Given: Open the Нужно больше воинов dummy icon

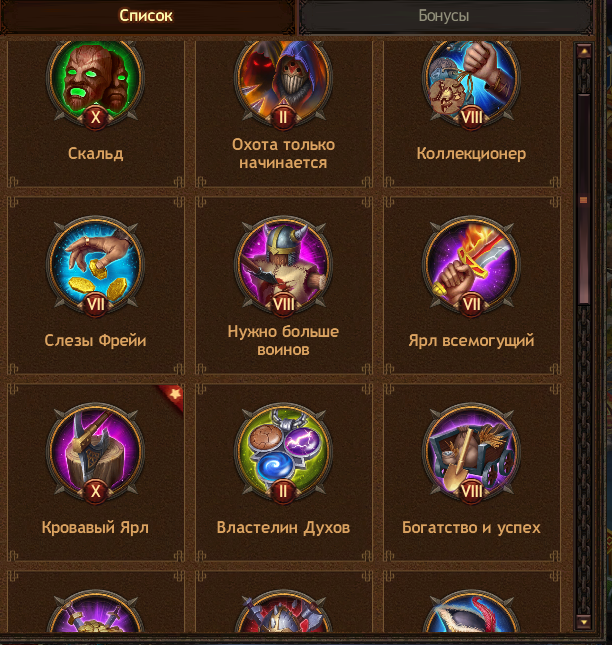Looking at the screenshot, I should click(283, 266).
